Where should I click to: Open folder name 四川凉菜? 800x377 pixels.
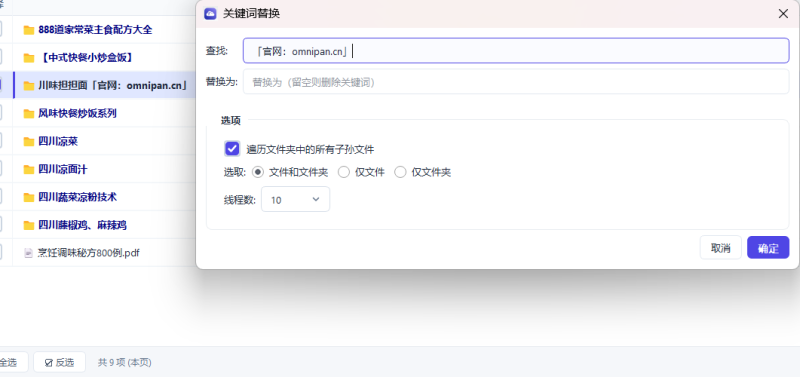coord(58,141)
